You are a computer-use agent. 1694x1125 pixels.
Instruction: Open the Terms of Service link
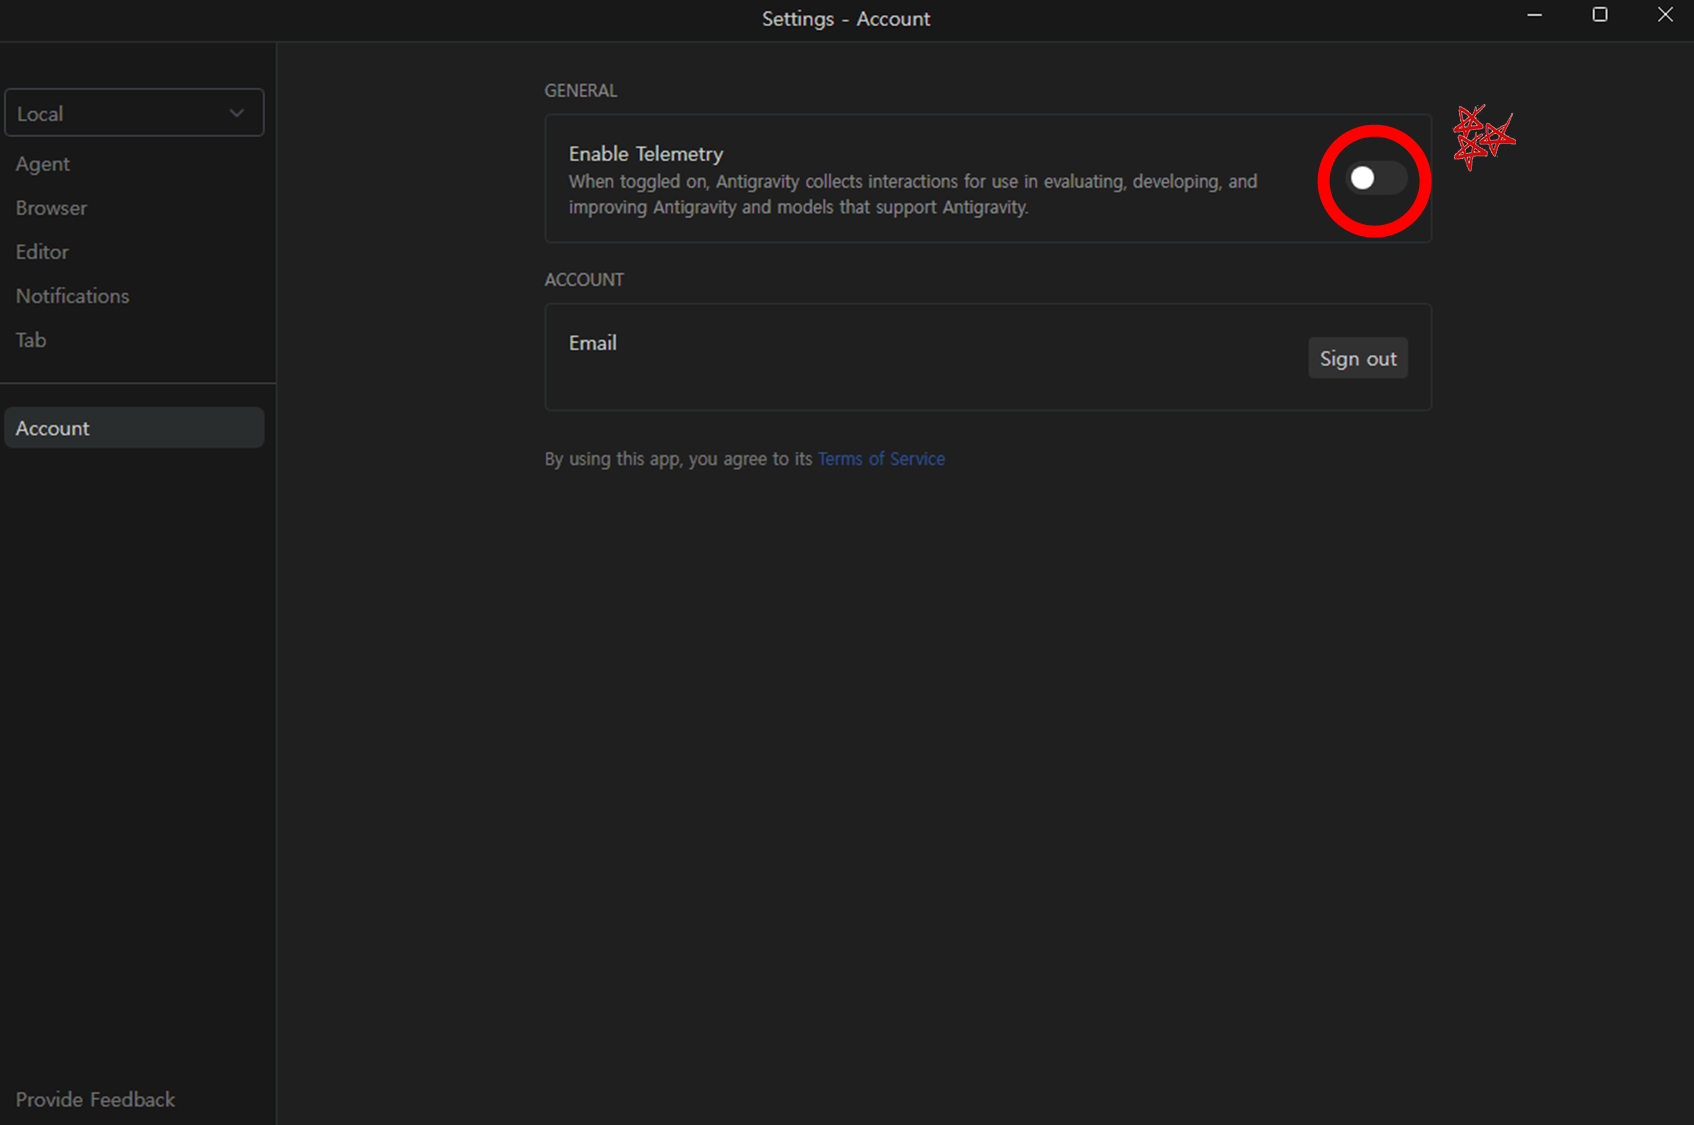coord(881,459)
